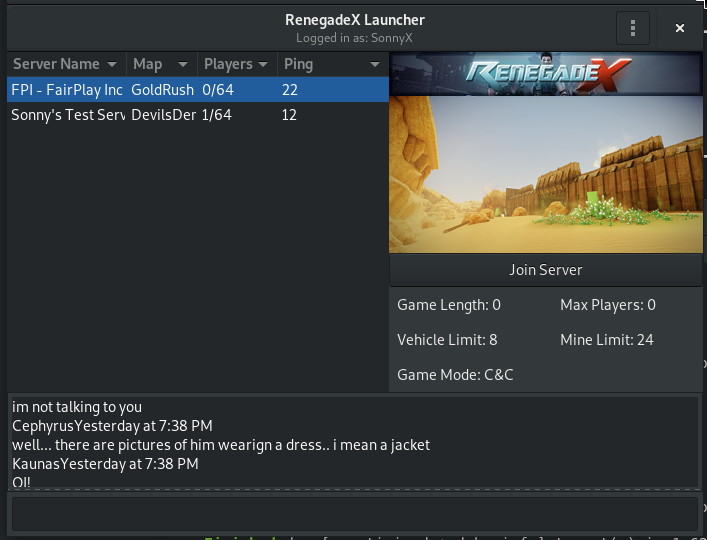This screenshot has width=707, height=540.
Task: Click the ping value 22
Action: pos(289,90)
